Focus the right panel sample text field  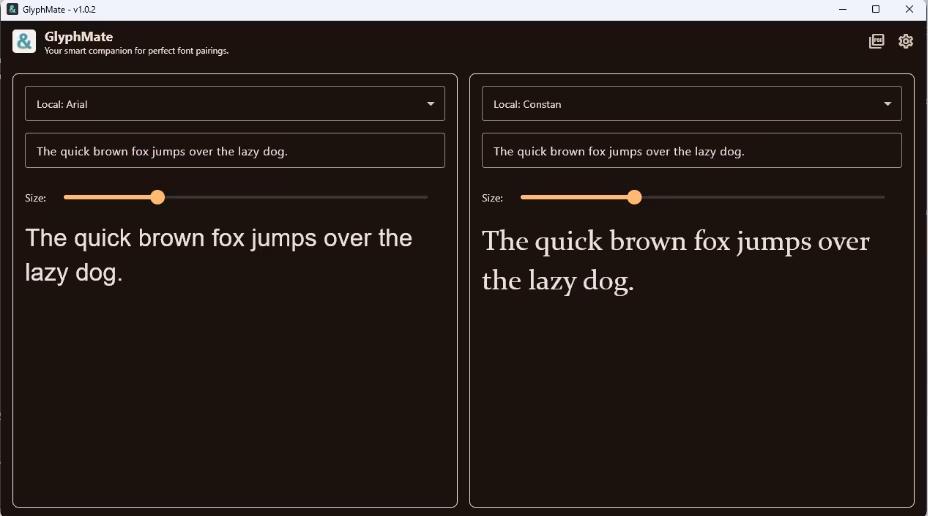click(691, 151)
